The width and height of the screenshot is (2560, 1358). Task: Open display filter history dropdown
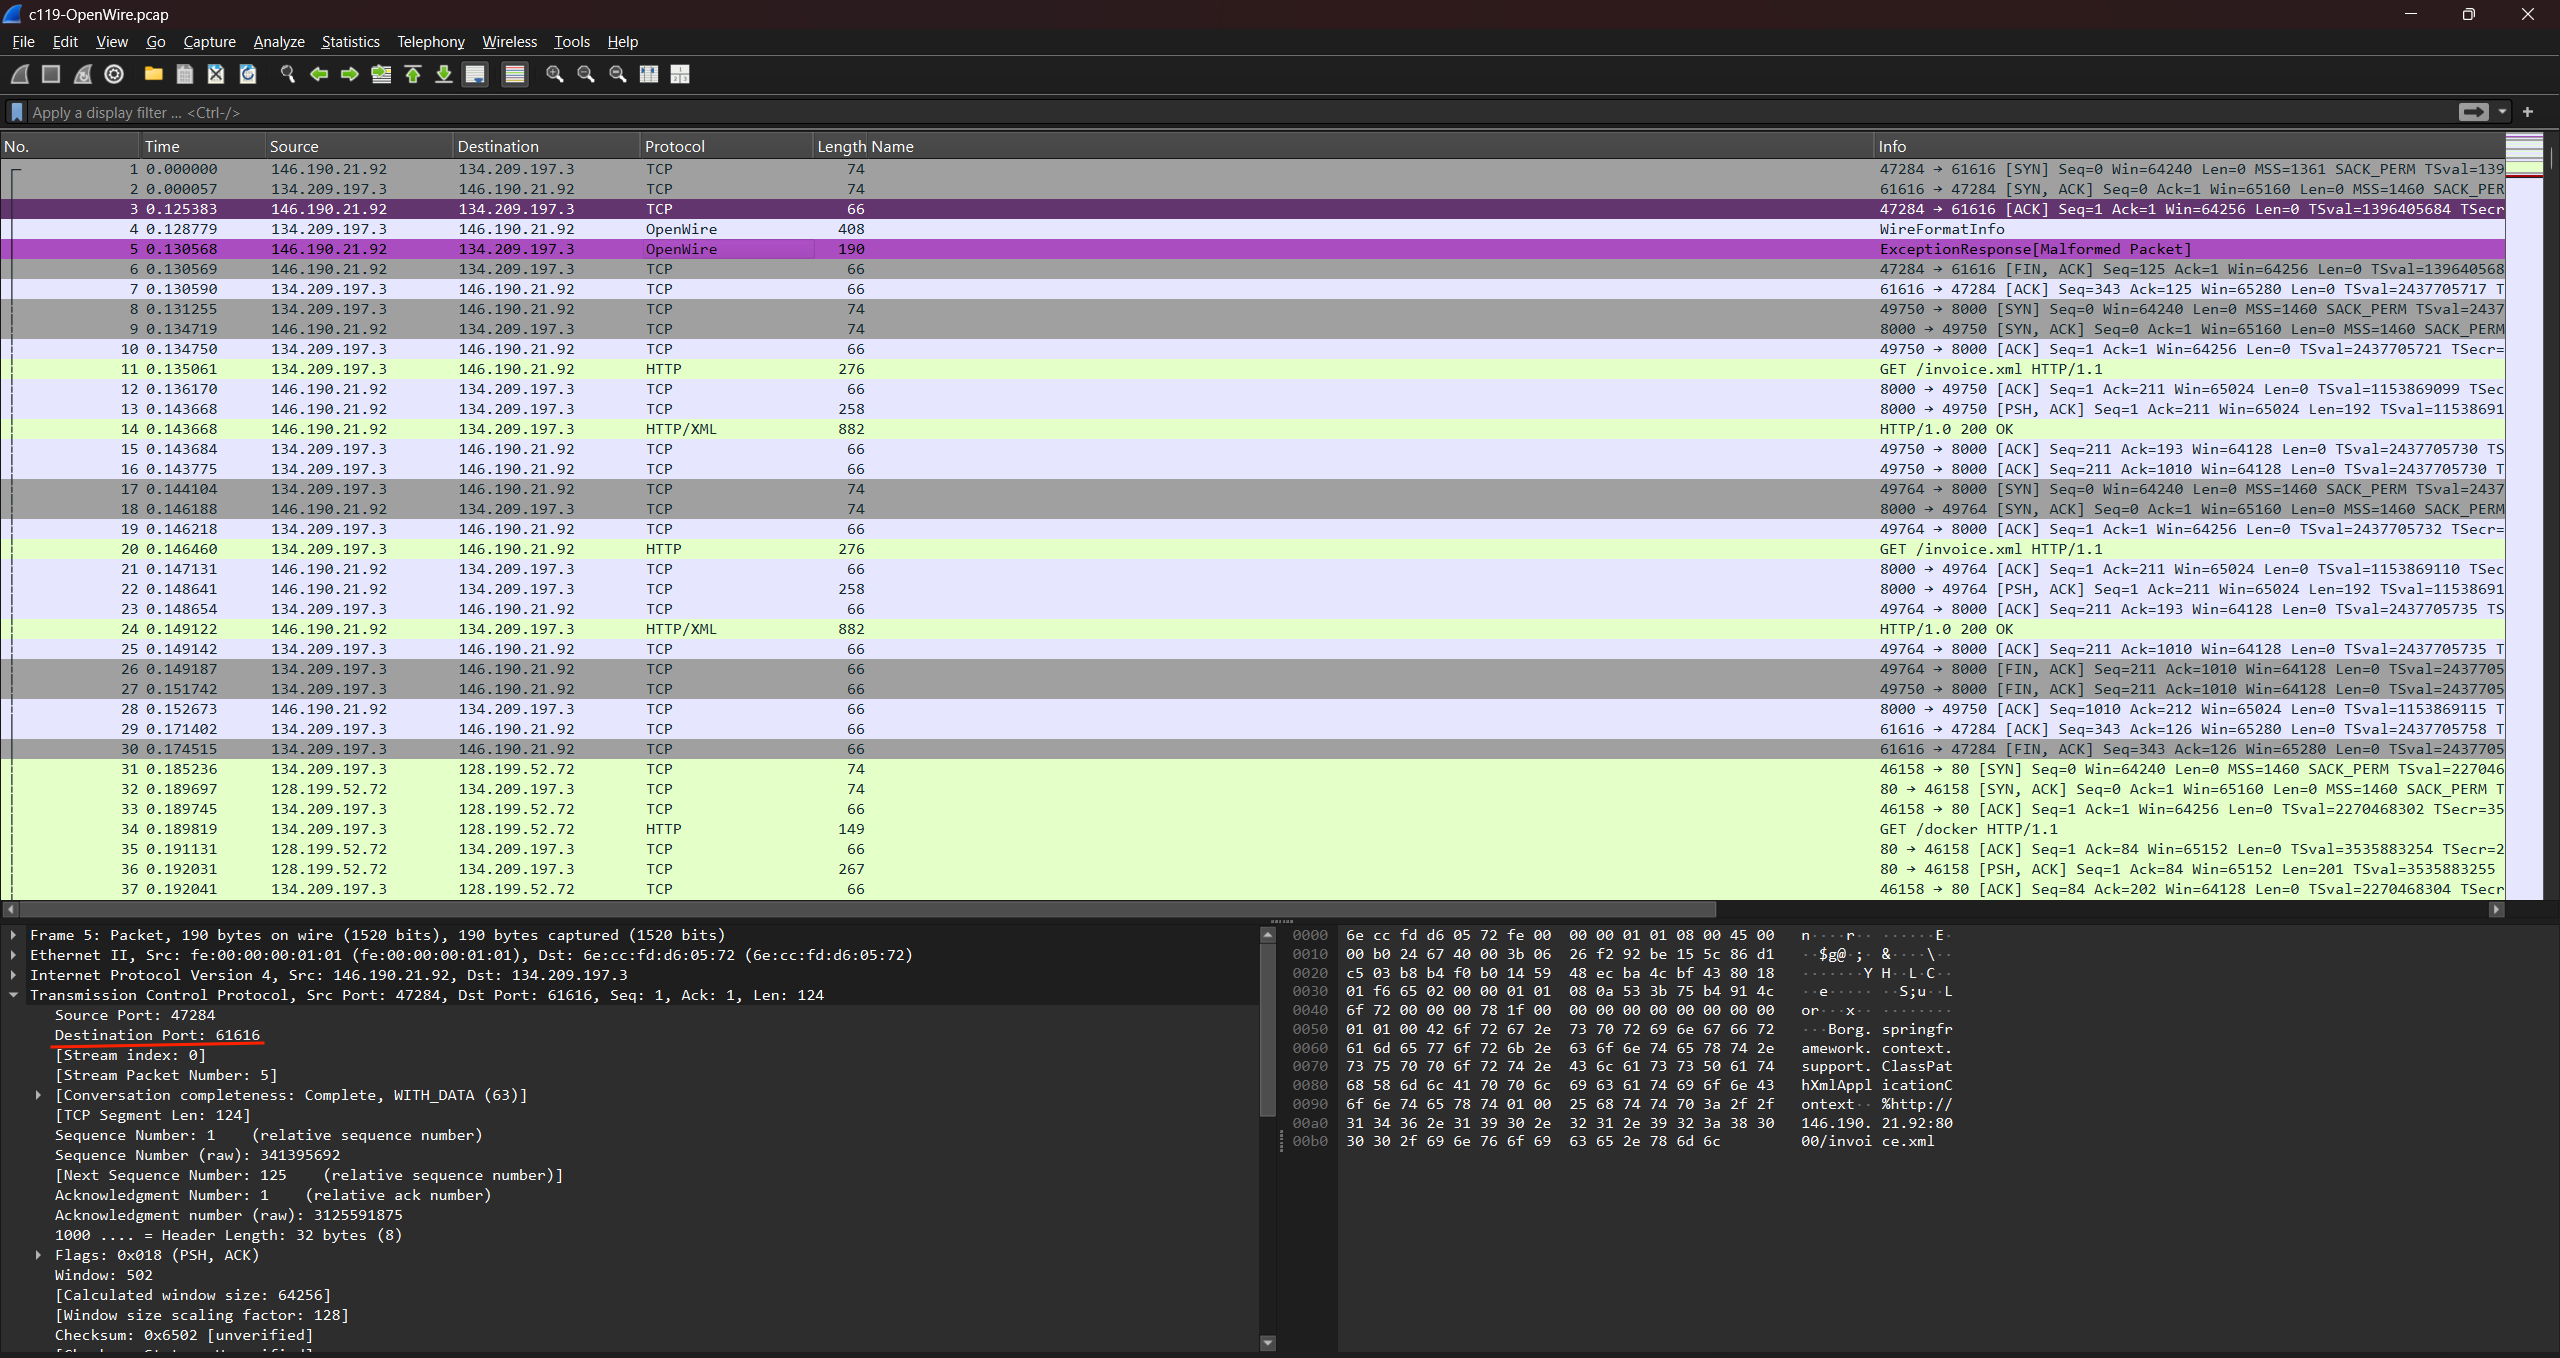click(x=2503, y=112)
